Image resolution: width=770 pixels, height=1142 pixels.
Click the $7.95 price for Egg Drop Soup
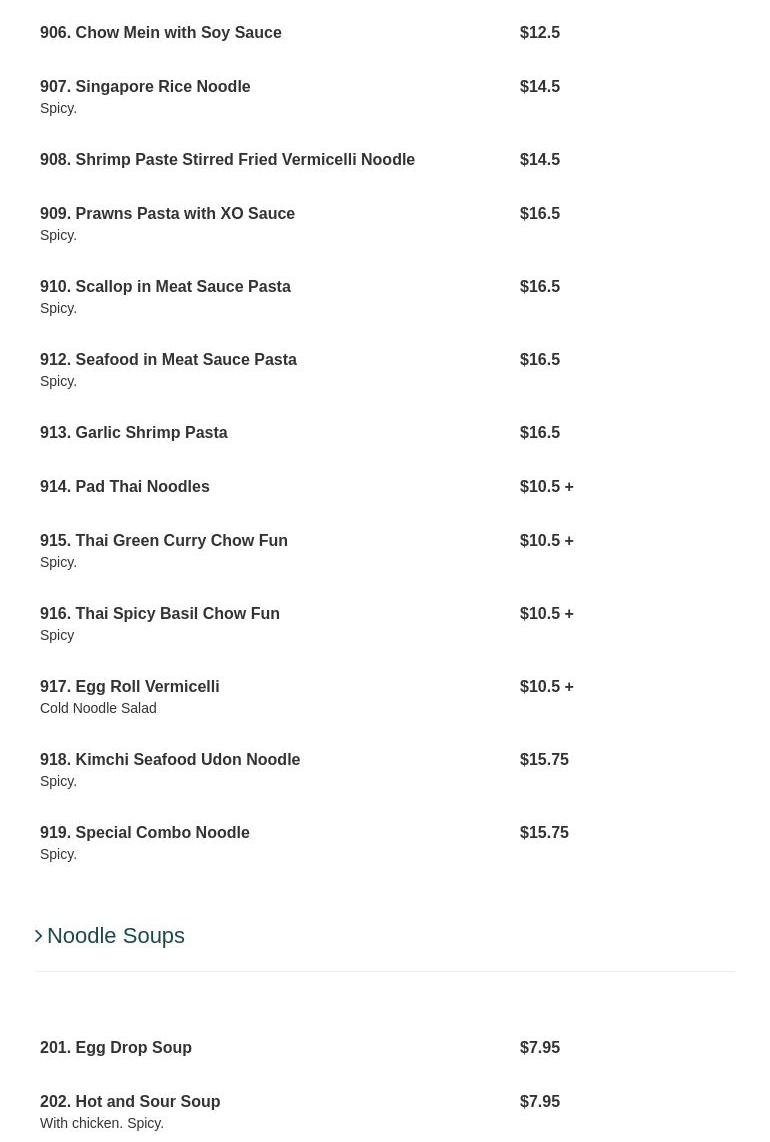[x=540, y=1048]
